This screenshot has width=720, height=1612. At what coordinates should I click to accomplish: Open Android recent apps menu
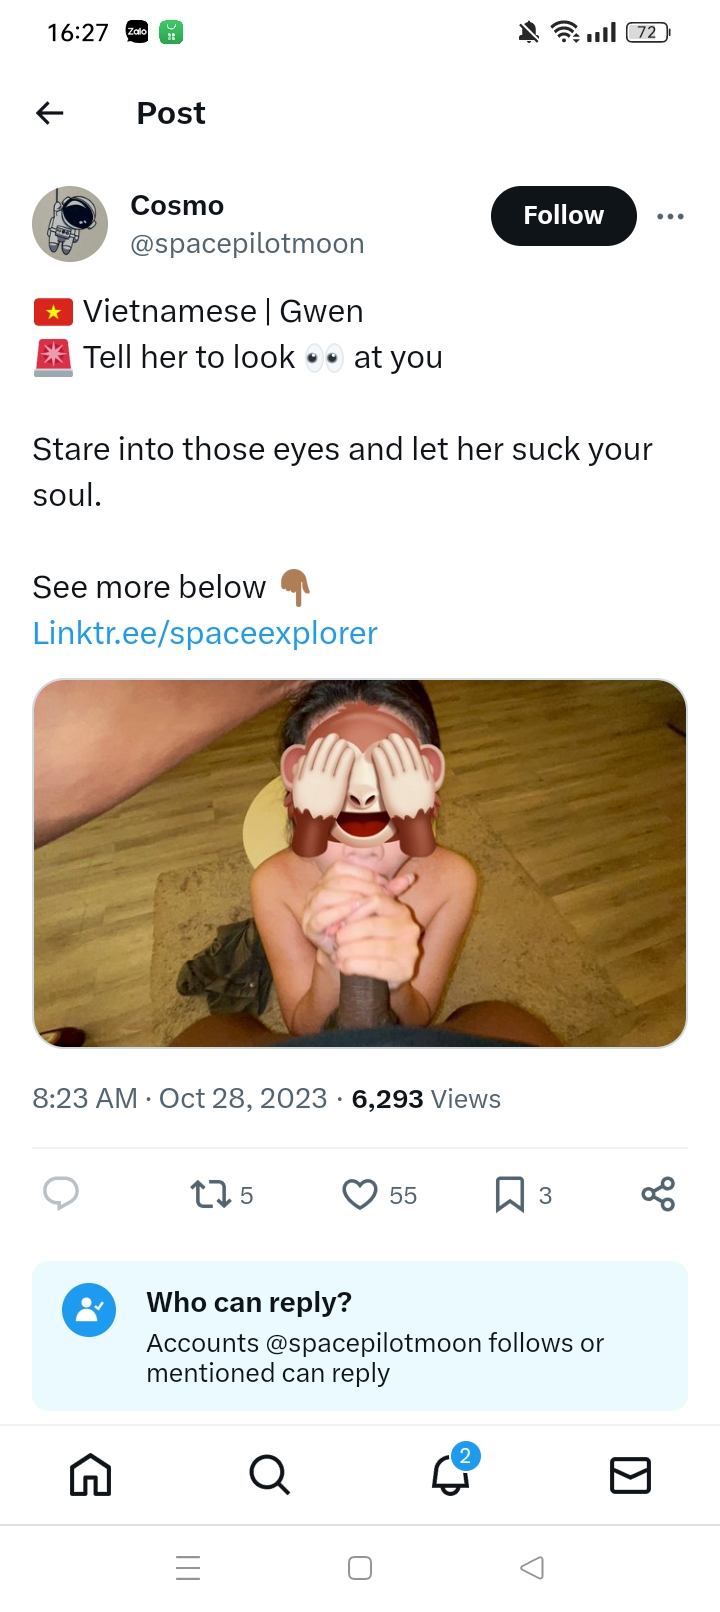point(188,1567)
